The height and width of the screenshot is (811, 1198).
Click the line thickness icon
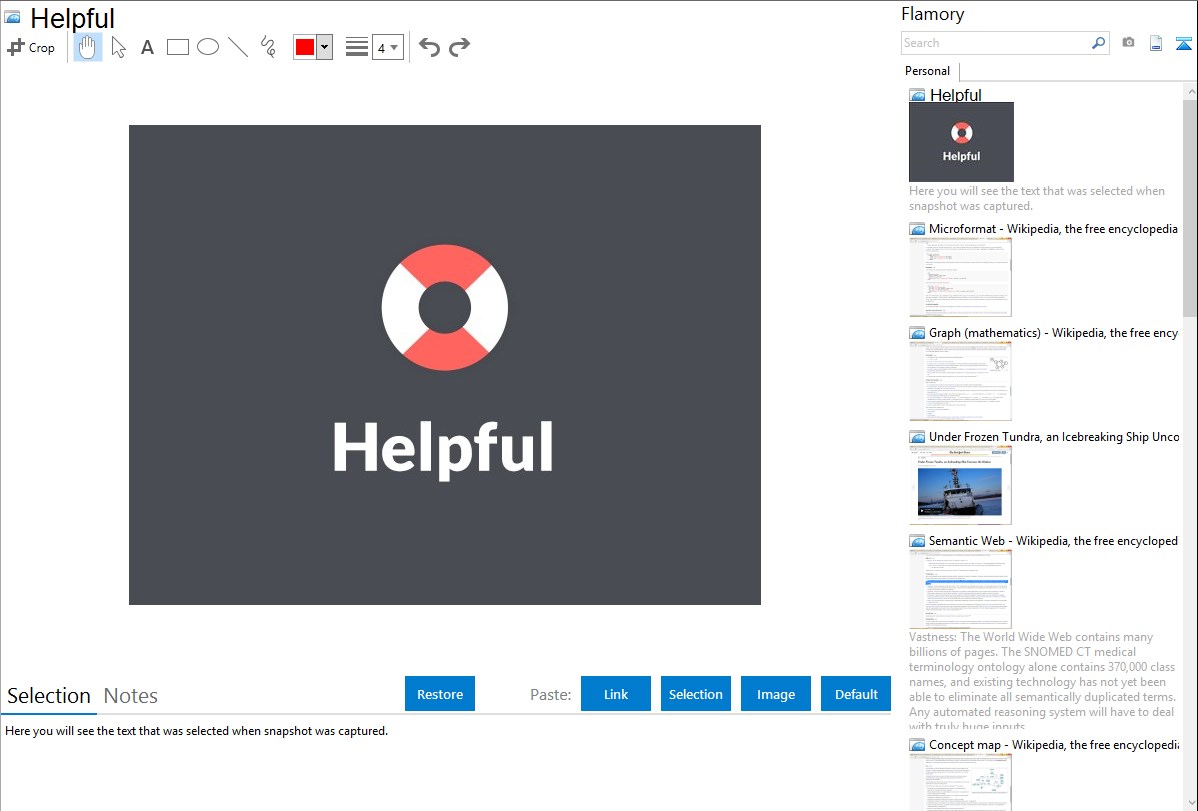(357, 47)
